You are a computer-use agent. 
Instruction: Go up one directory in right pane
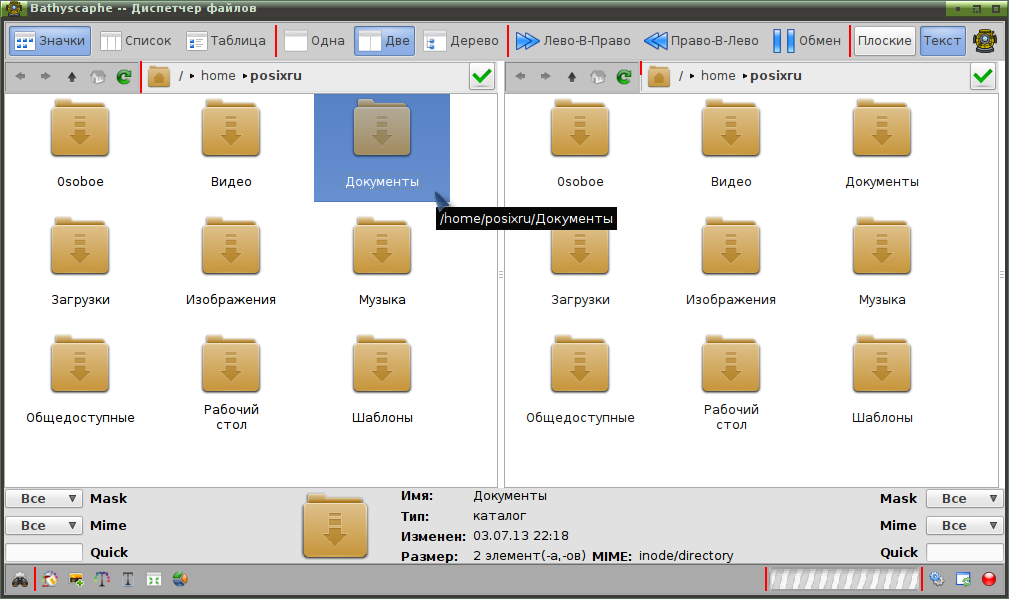coord(571,77)
